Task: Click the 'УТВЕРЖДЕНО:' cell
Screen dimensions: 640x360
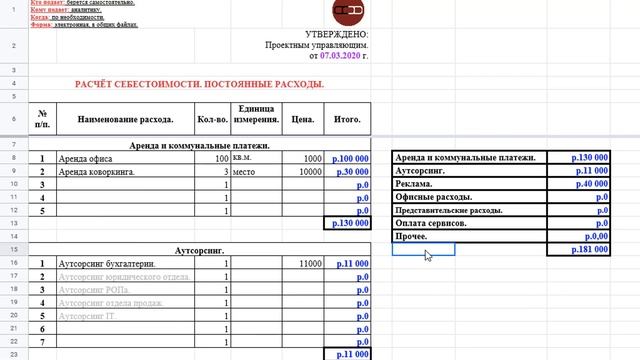Action: [x=337, y=34]
